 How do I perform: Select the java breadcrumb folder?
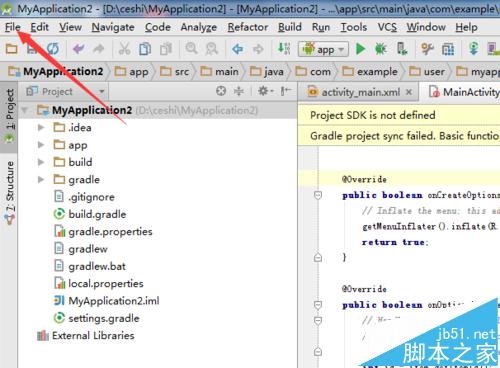[x=267, y=71]
